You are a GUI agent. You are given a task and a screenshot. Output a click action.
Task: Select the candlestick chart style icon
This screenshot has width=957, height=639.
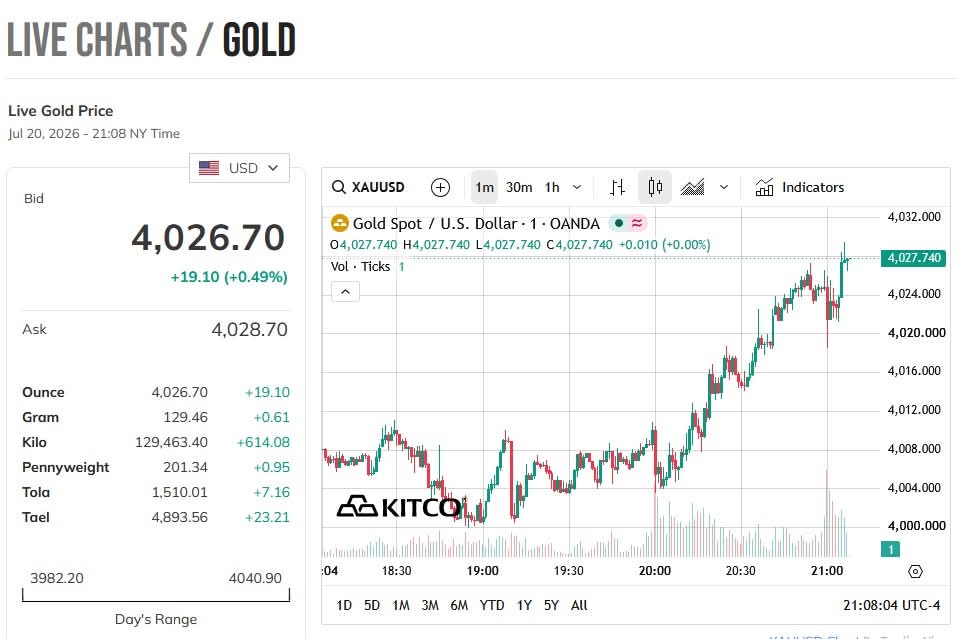[x=655, y=187]
